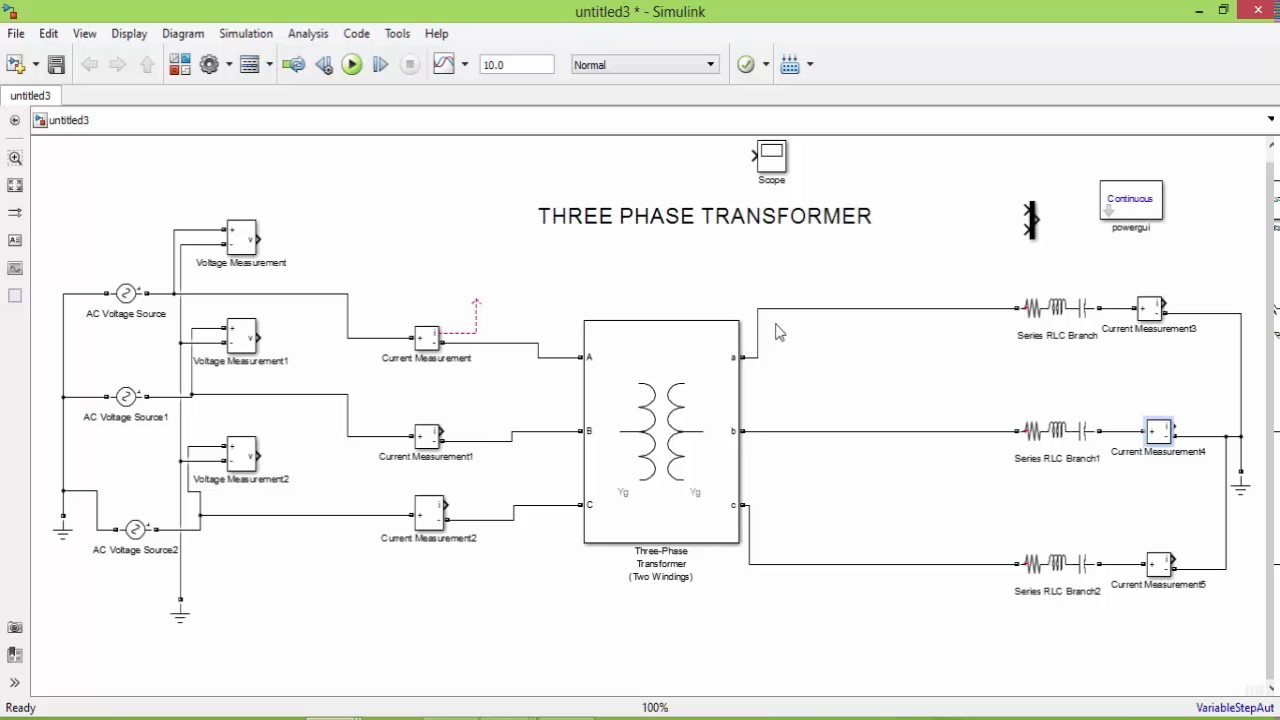1280x720 pixels.
Task: Select the Annotation text tool in palette
Action: click(x=15, y=240)
